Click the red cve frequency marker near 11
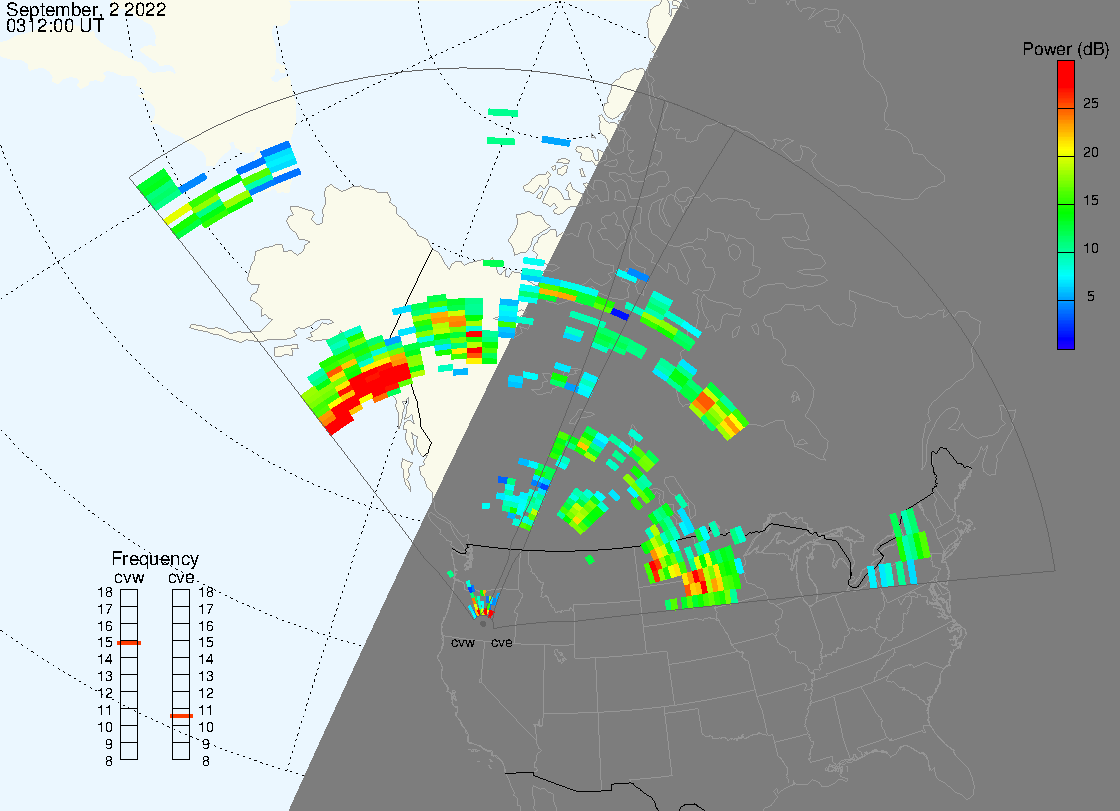The image size is (1120, 811). click(x=181, y=715)
